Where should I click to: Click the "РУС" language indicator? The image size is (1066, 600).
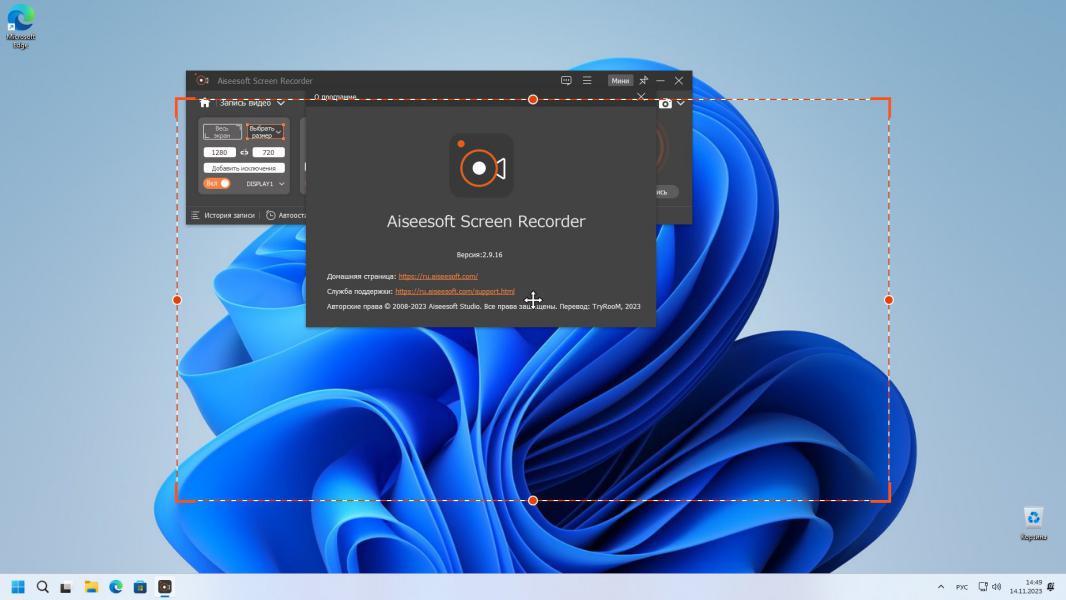coord(961,587)
